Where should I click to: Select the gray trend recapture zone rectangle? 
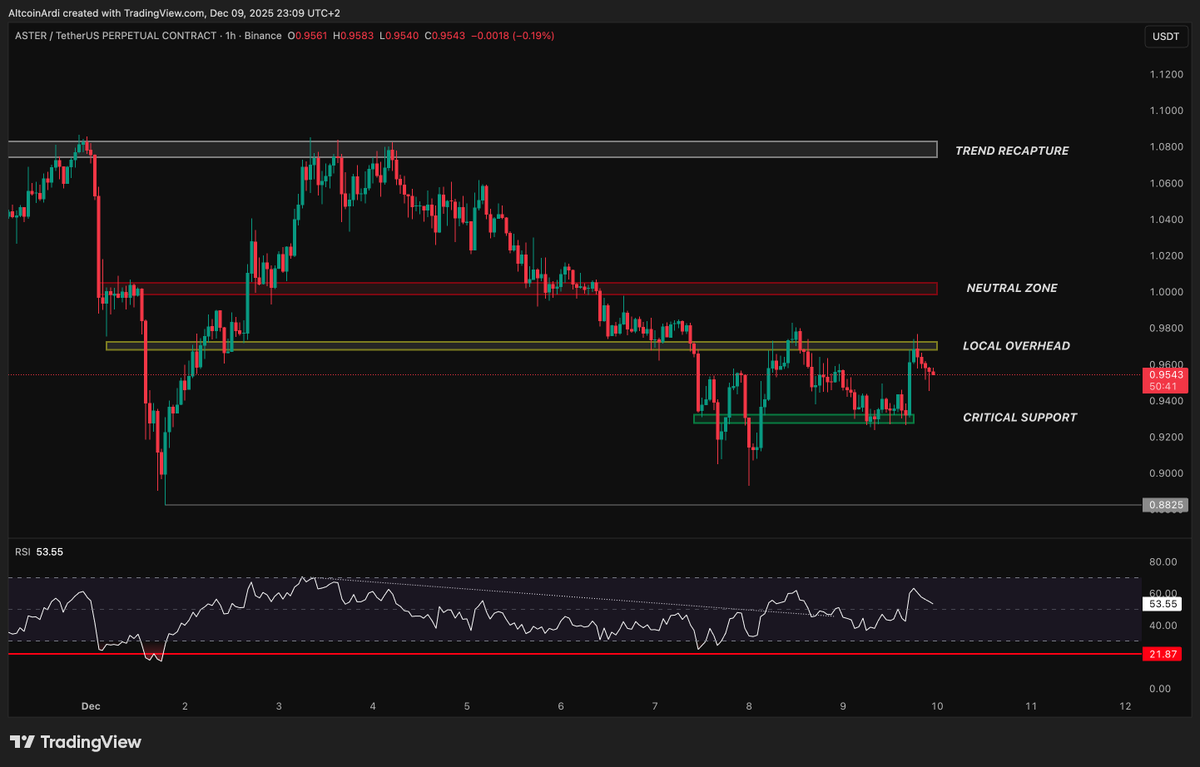(472, 150)
